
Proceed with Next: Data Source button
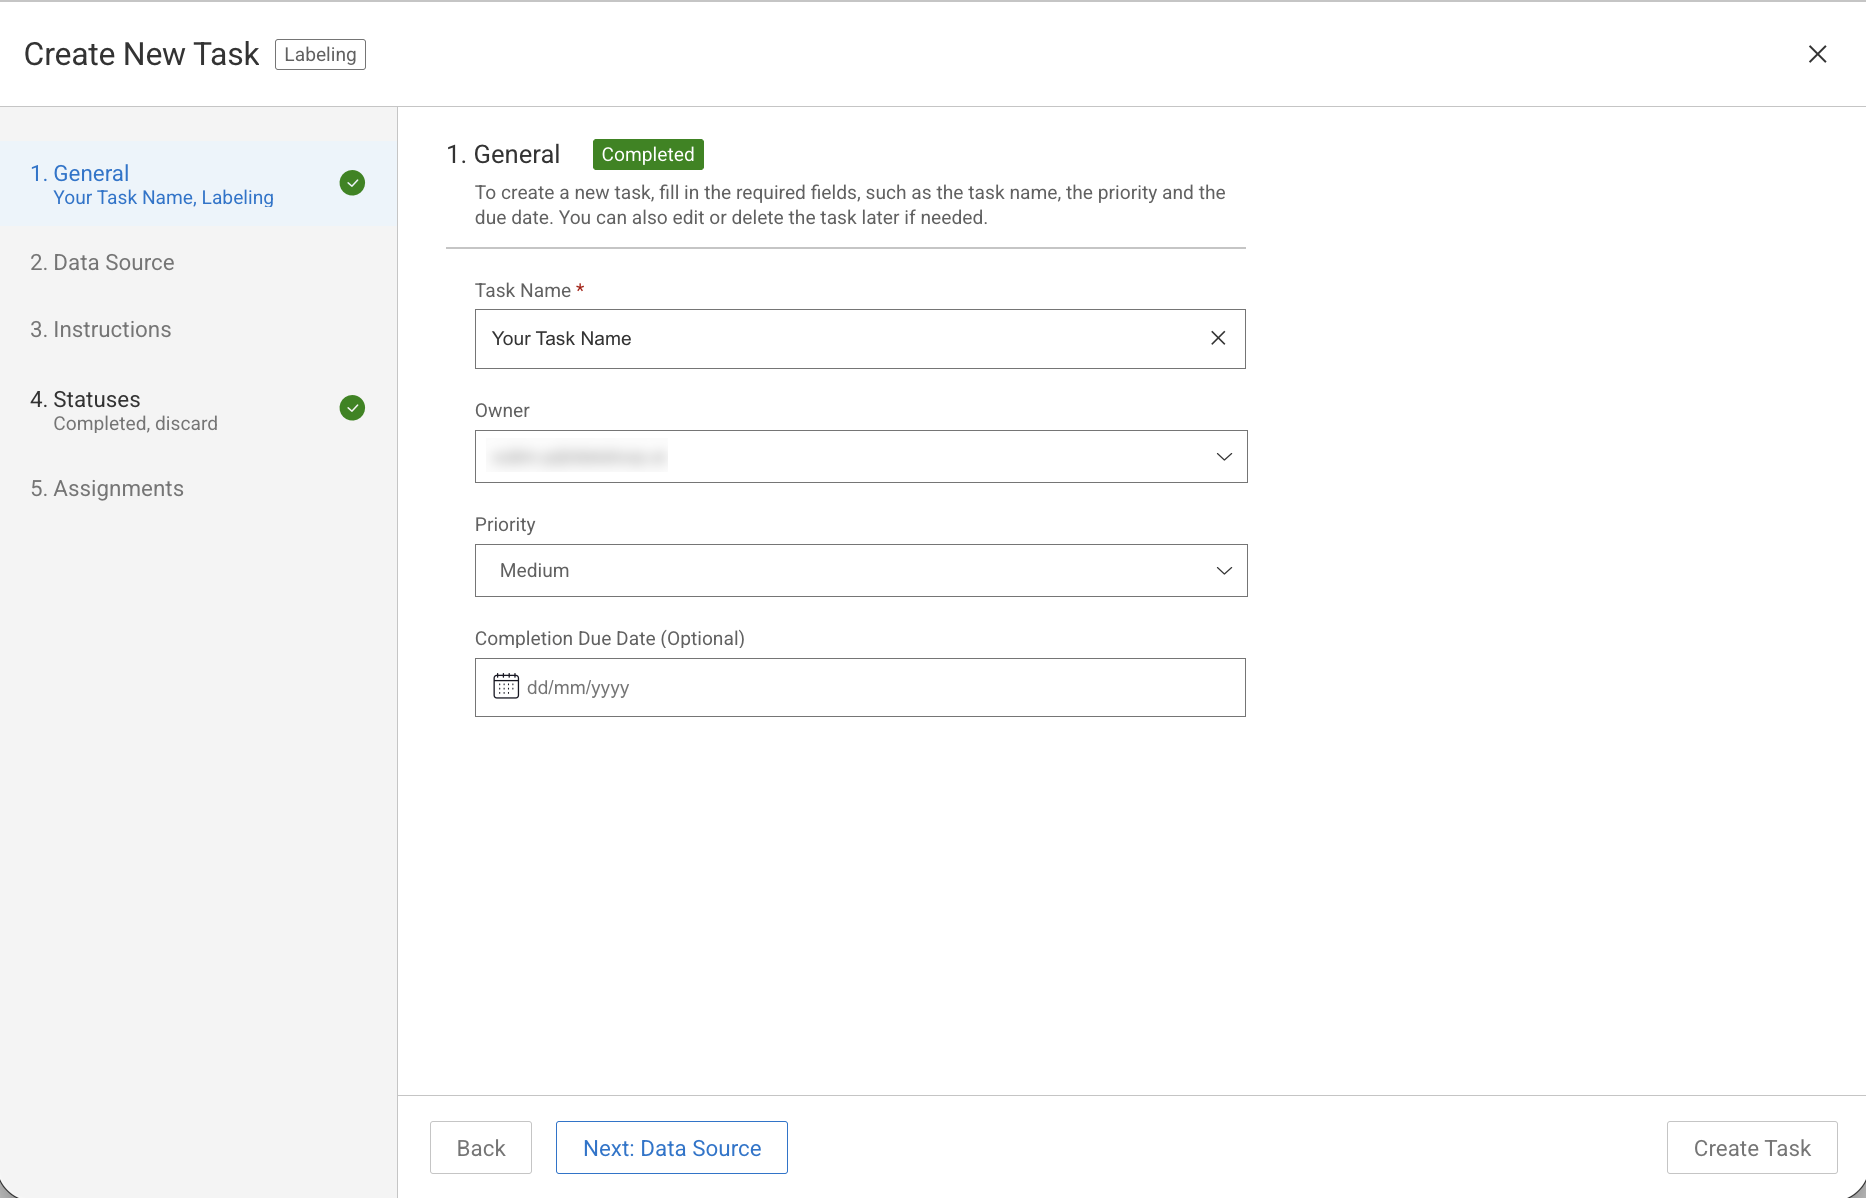[x=672, y=1148]
